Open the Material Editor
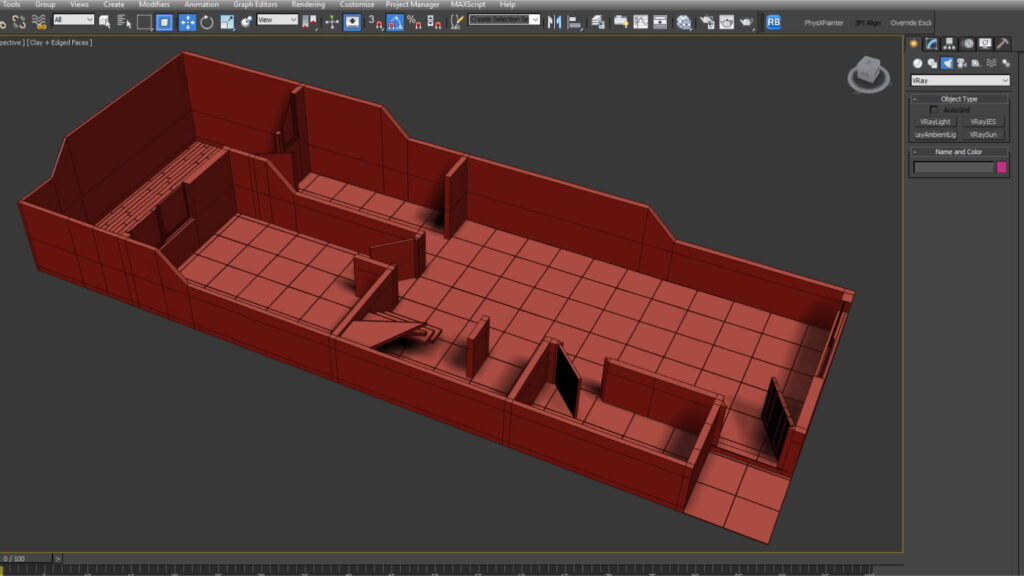Screen dimensions: 1024x576 click(684, 22)
